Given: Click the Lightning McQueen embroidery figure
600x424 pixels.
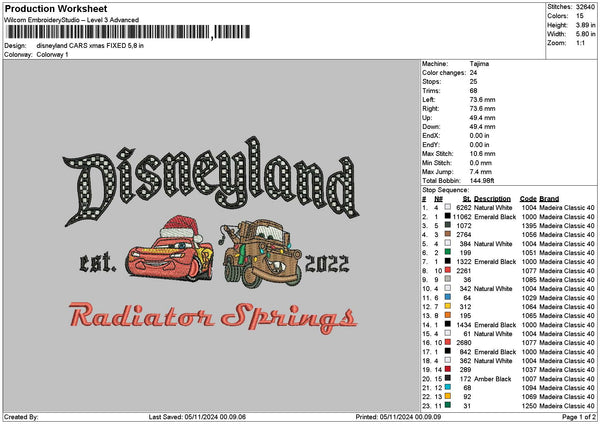Looking at the screenshot, I should coord(170,249).
